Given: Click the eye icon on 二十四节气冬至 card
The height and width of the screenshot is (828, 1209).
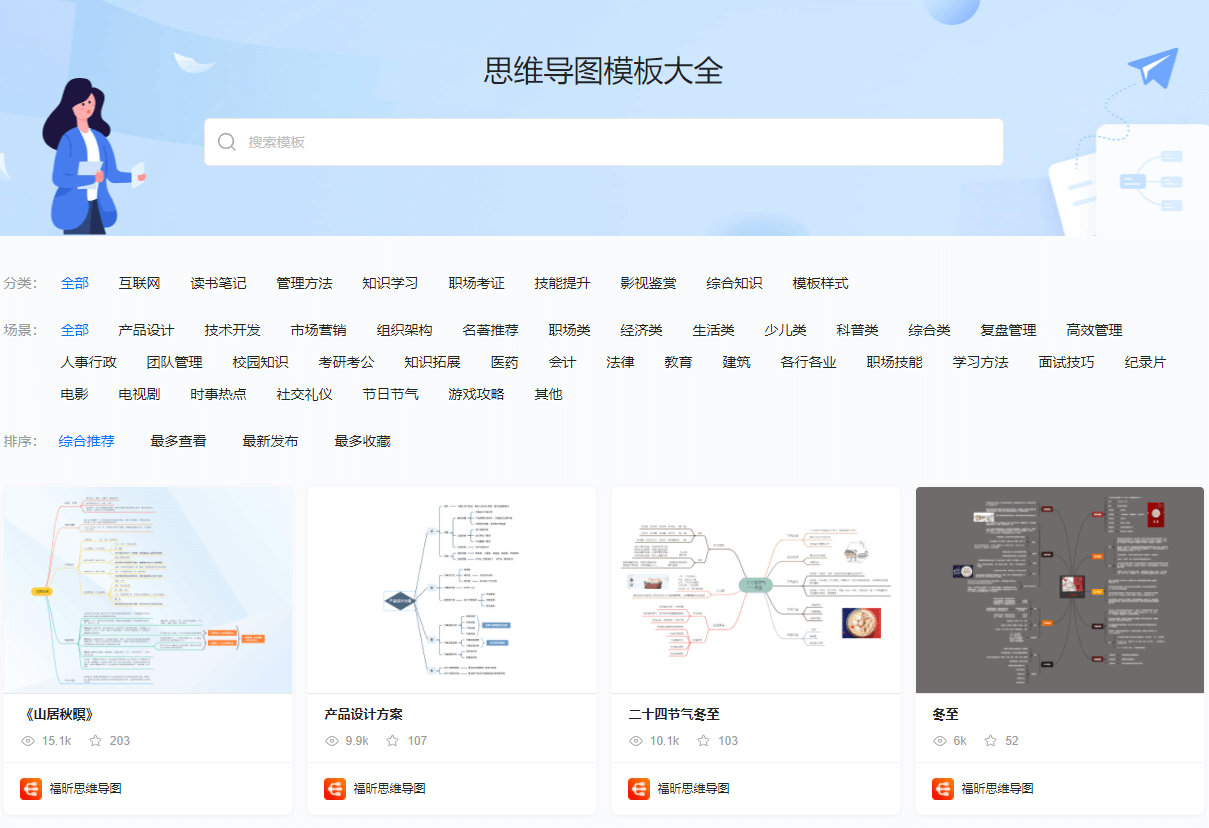Looking at the screenshot, I should [x=636, y=741].
